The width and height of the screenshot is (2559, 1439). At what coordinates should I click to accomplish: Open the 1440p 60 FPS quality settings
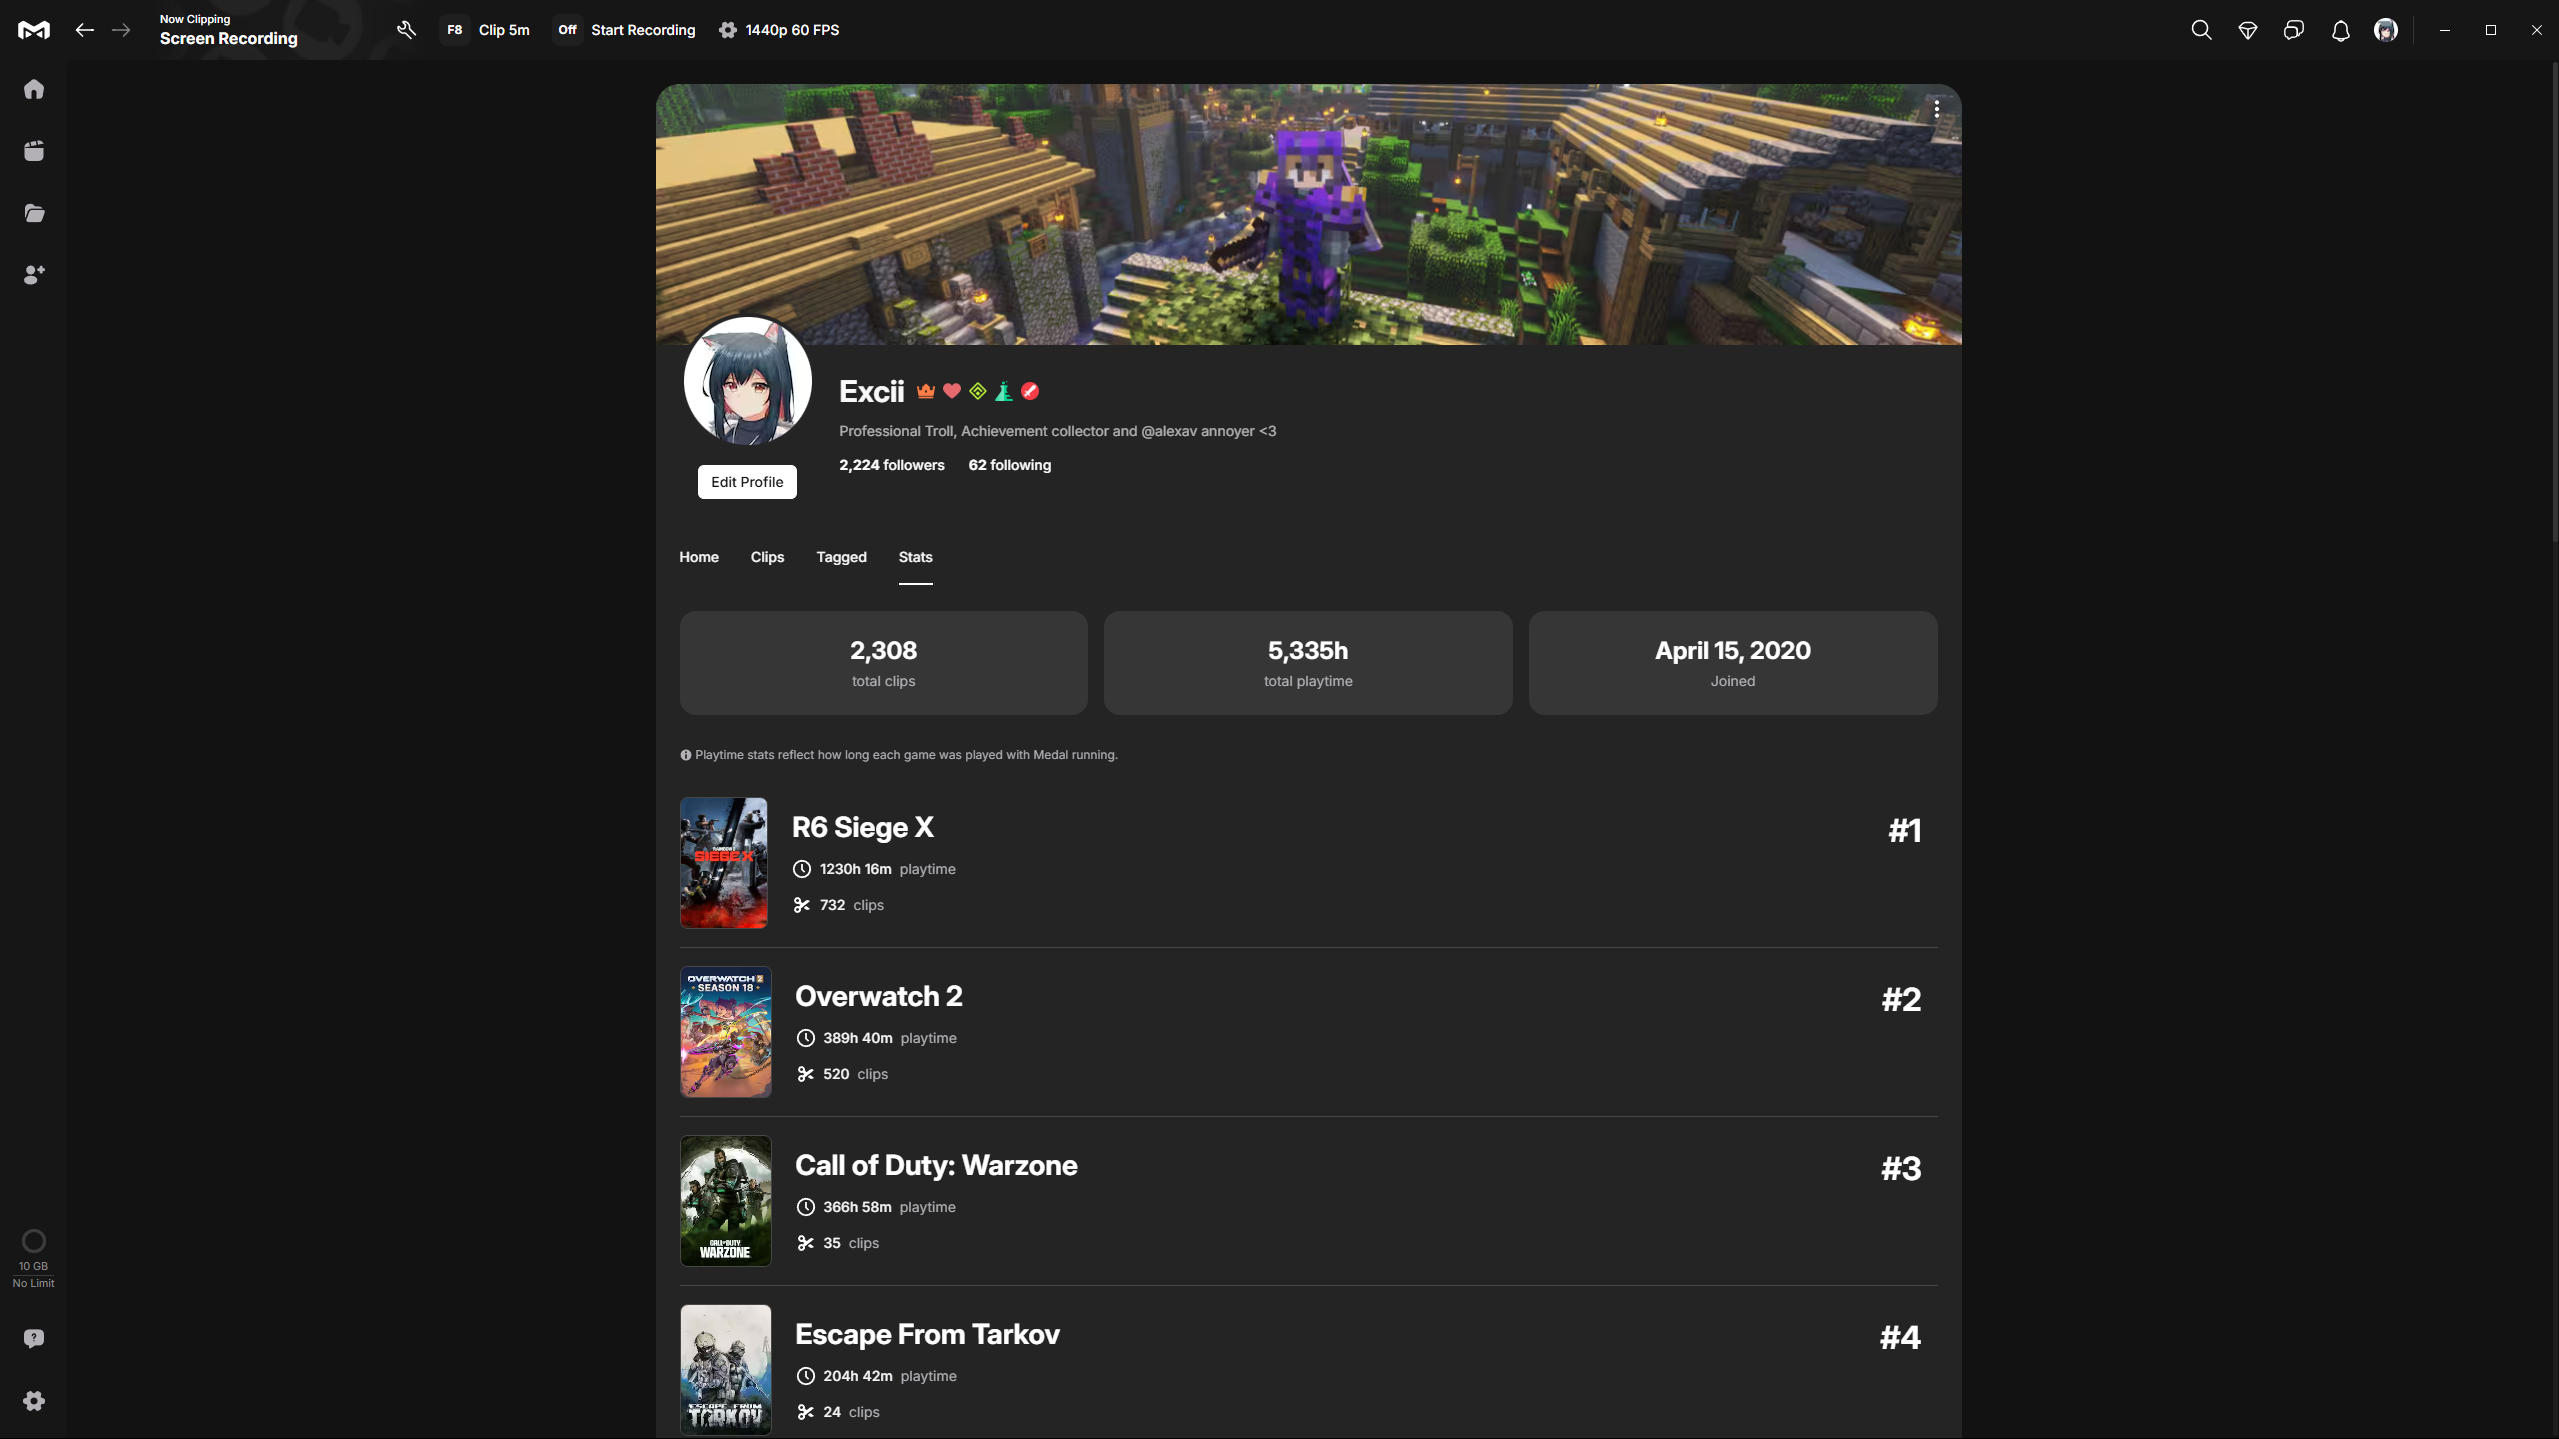[779, 30]
